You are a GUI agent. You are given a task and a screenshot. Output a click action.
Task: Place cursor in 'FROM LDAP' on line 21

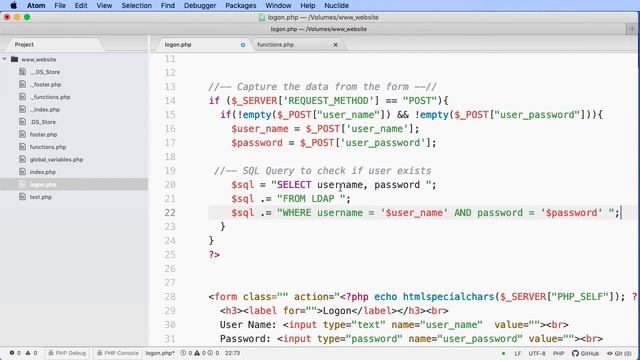click(x=309, y=199)
